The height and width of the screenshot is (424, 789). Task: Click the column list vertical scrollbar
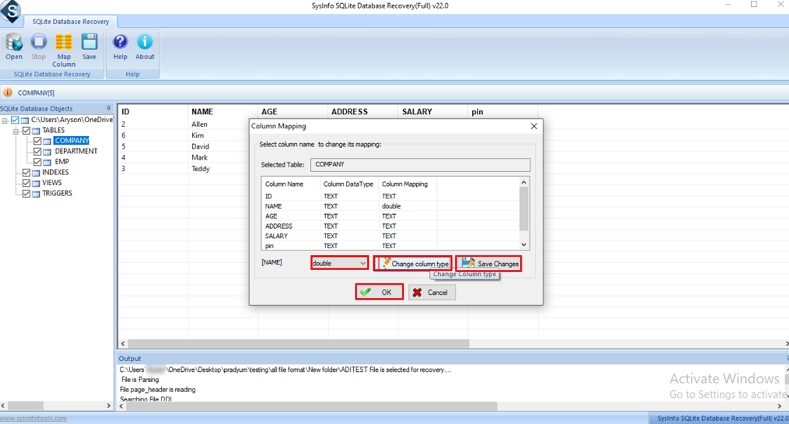click(523, 212)
